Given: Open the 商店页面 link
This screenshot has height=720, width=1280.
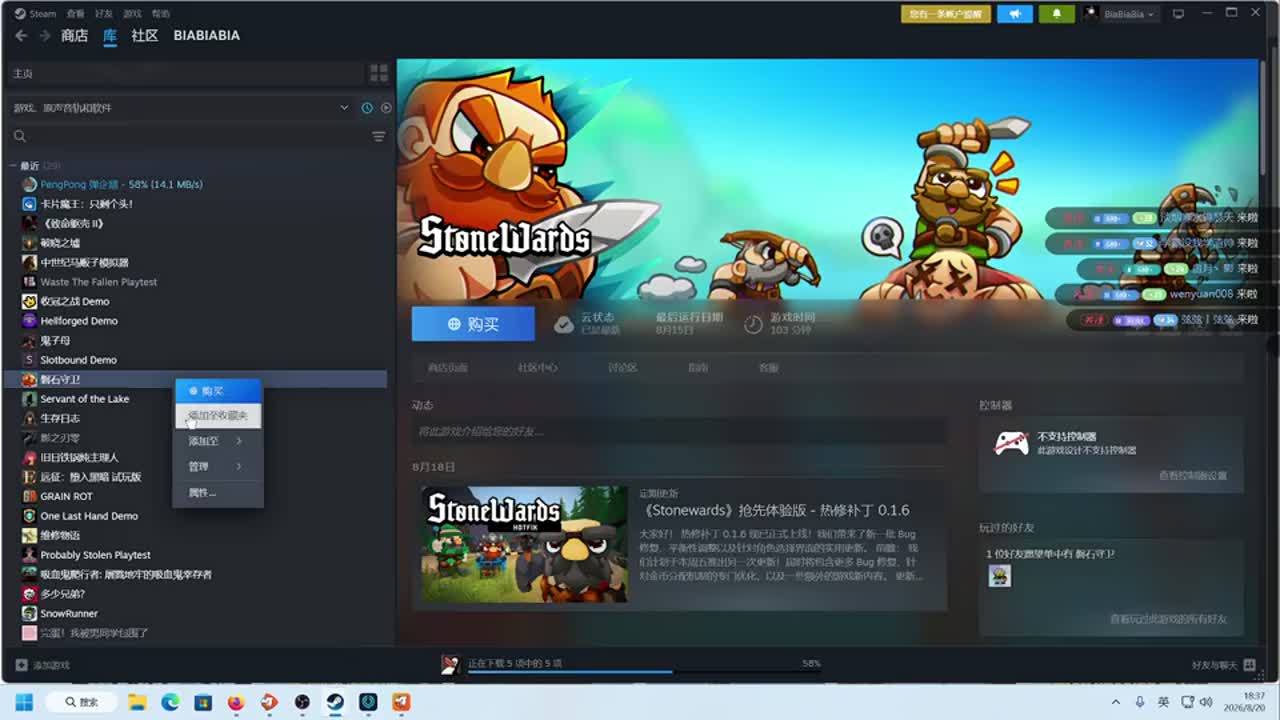Looking at the screenshot, I should pos(448,368).
